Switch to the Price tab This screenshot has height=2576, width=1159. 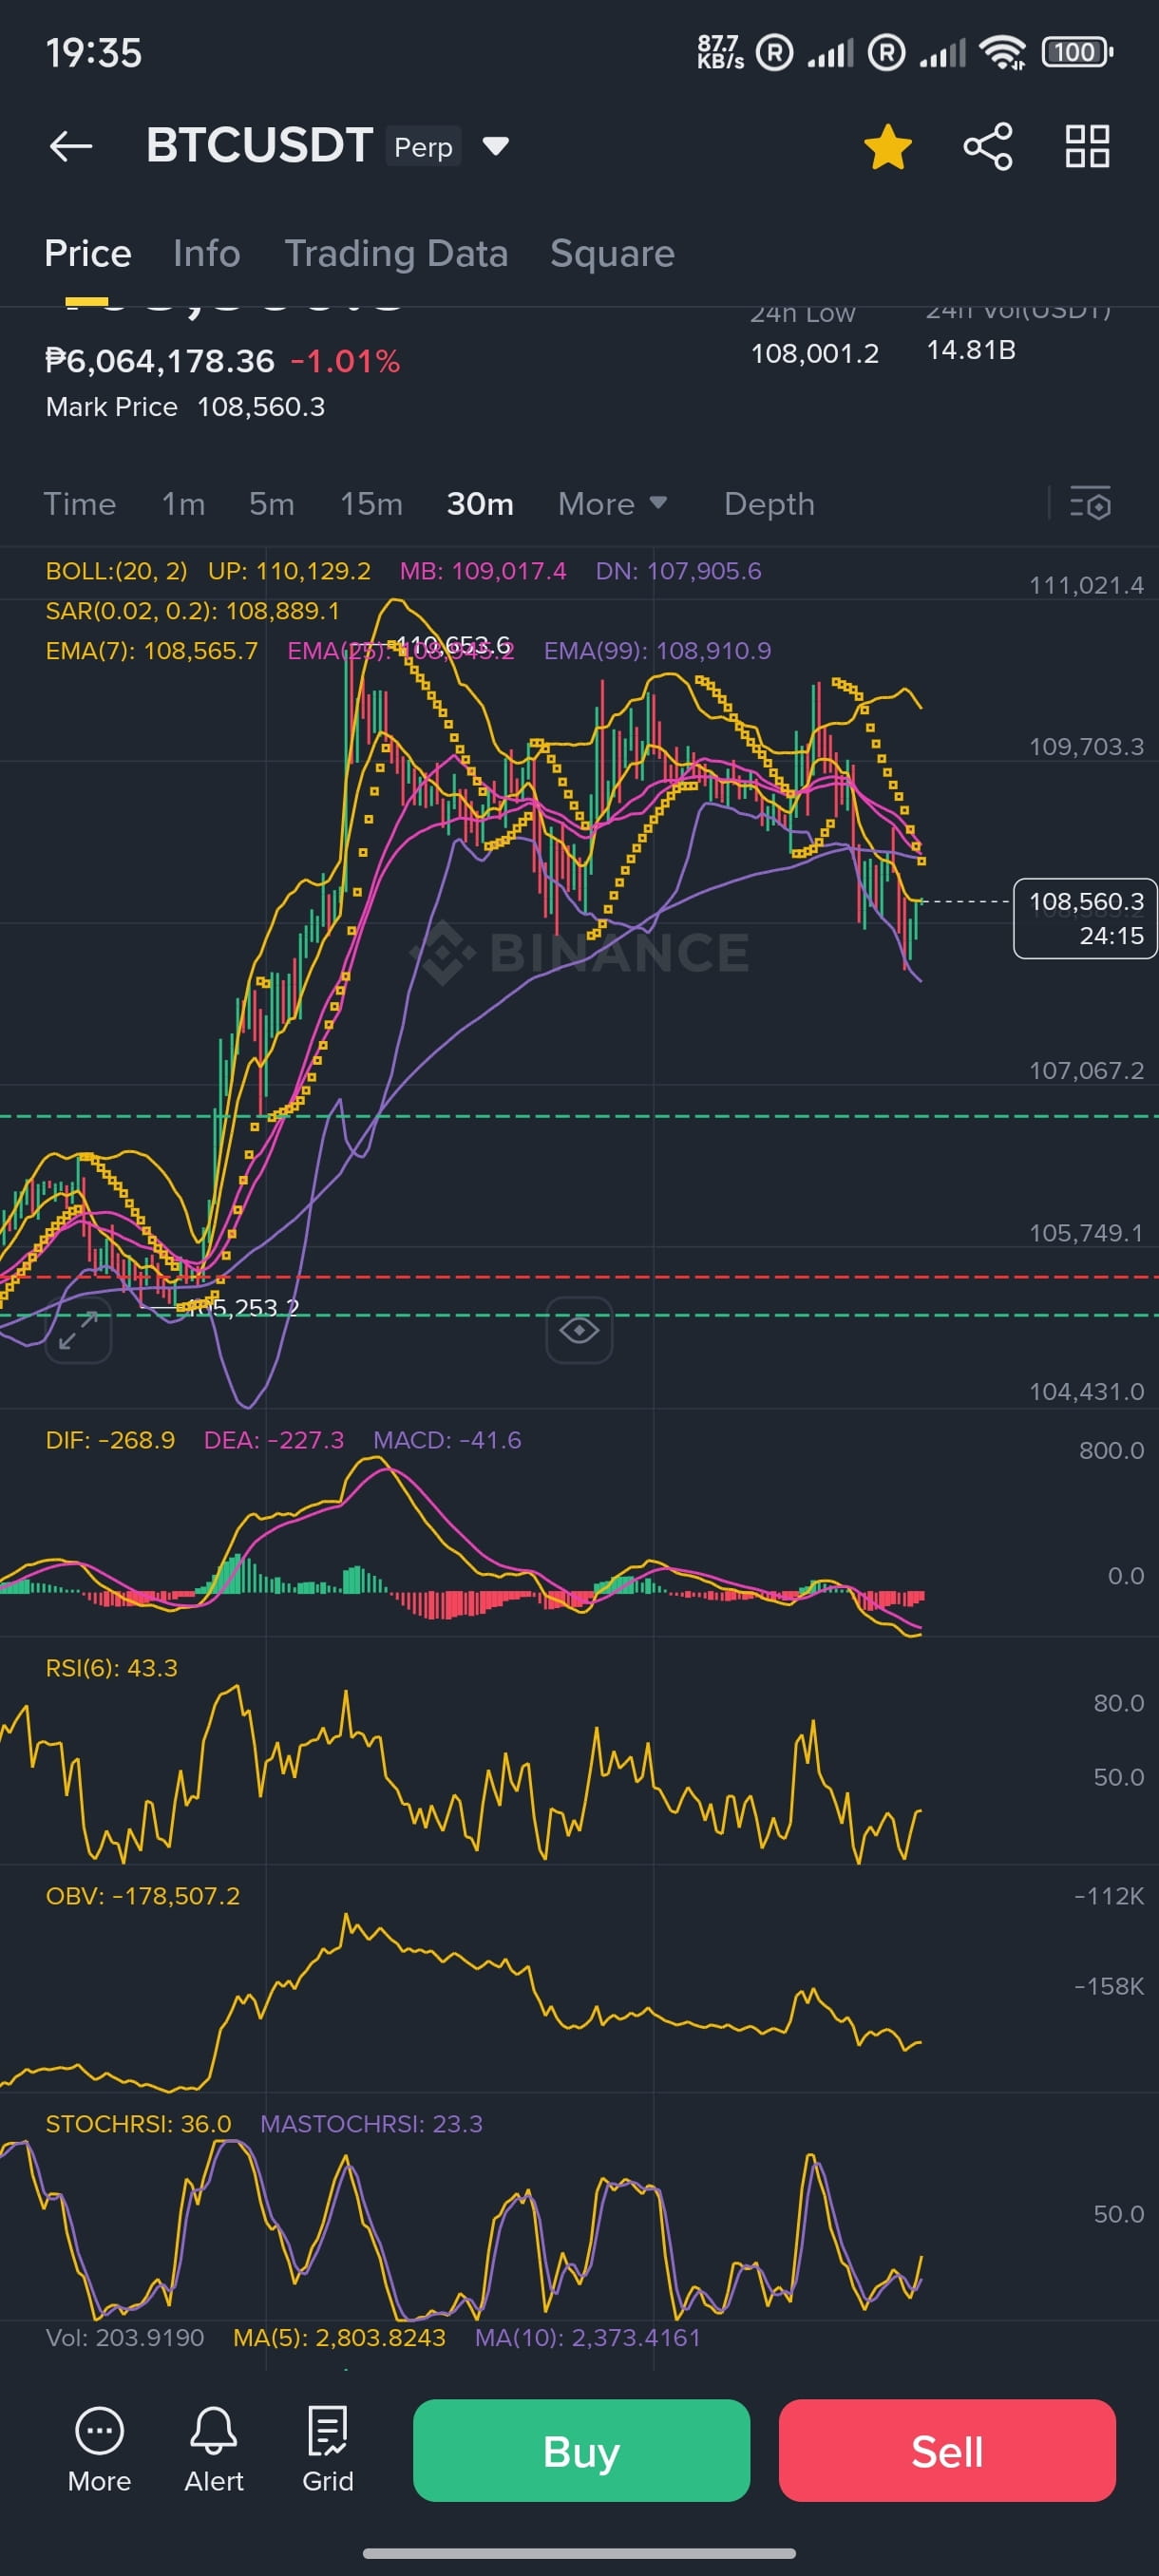[88, 253]
